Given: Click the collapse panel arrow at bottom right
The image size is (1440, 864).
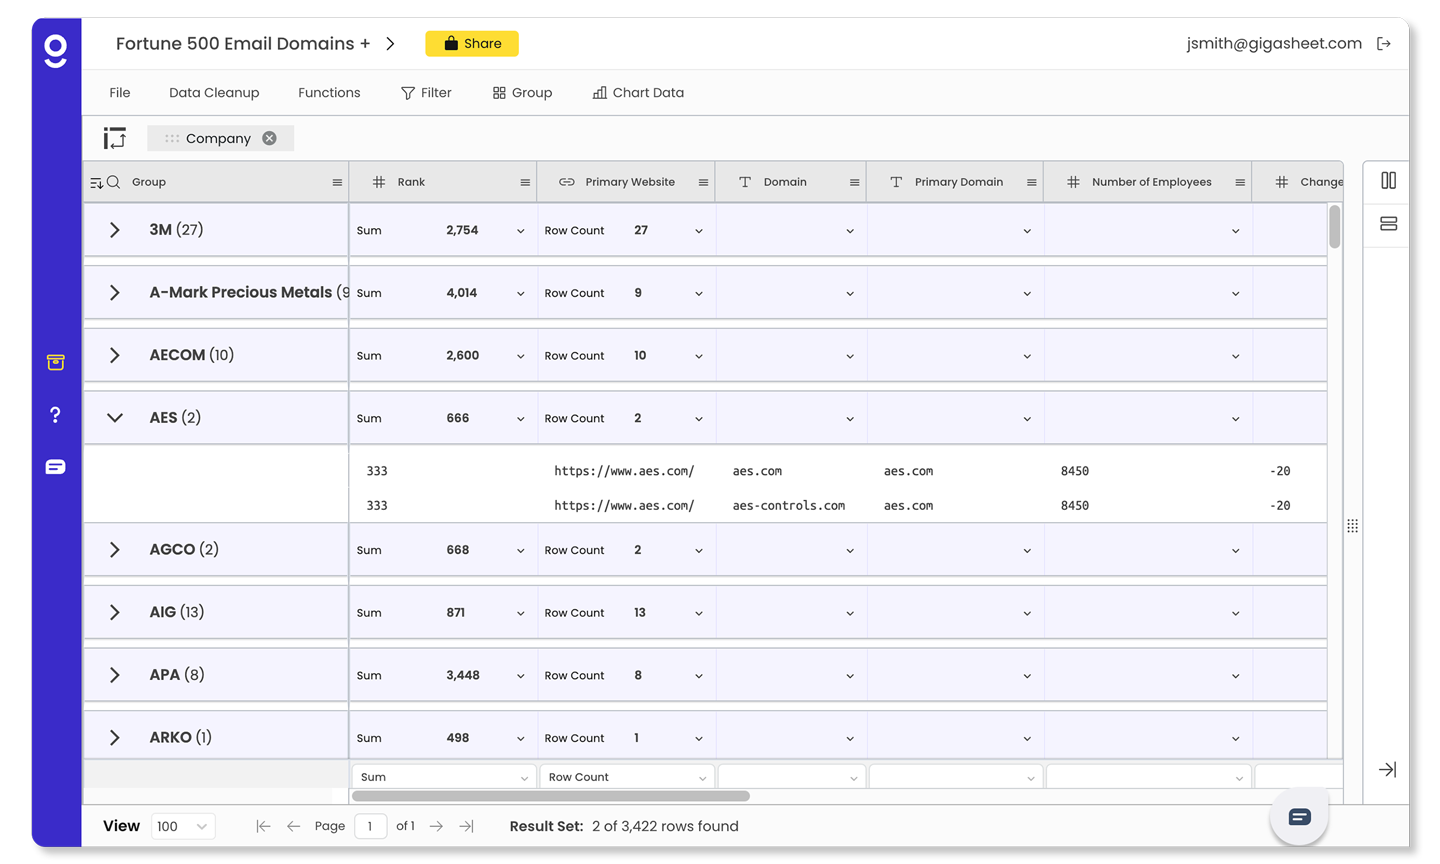Looking at the screenshot, I should pos(1386,769).
